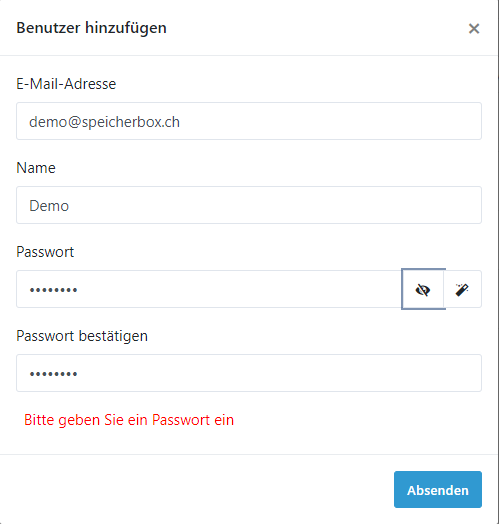The height and width of the screenshot is (524, 499).
Task: Place cursor after the 'Demo' name text
Action: tap(70, 206)
